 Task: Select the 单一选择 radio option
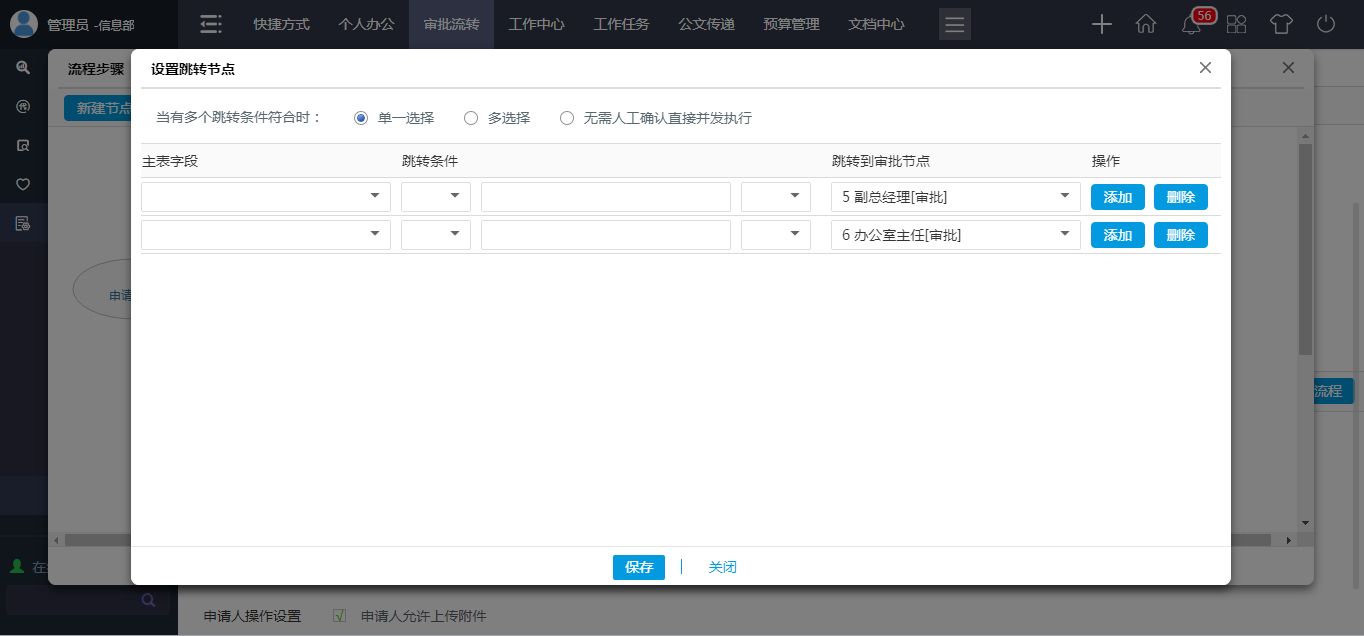(x=361, y=118)
